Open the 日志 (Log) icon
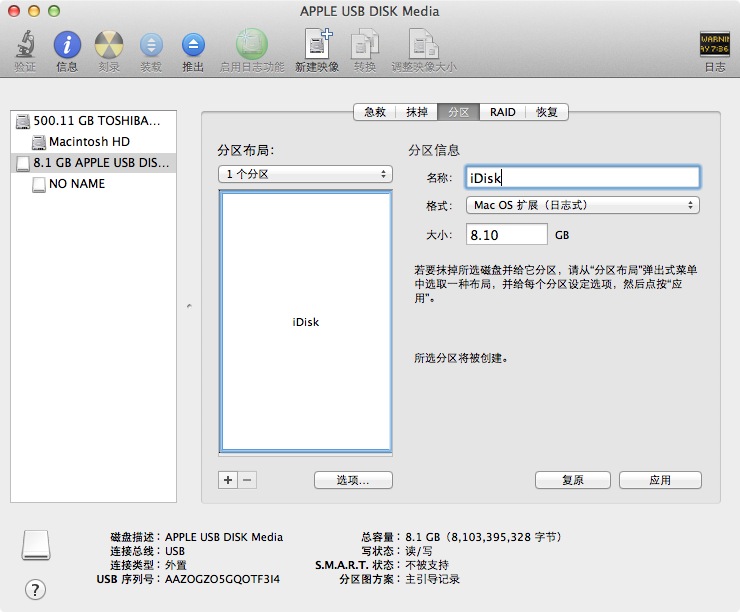 715,44
